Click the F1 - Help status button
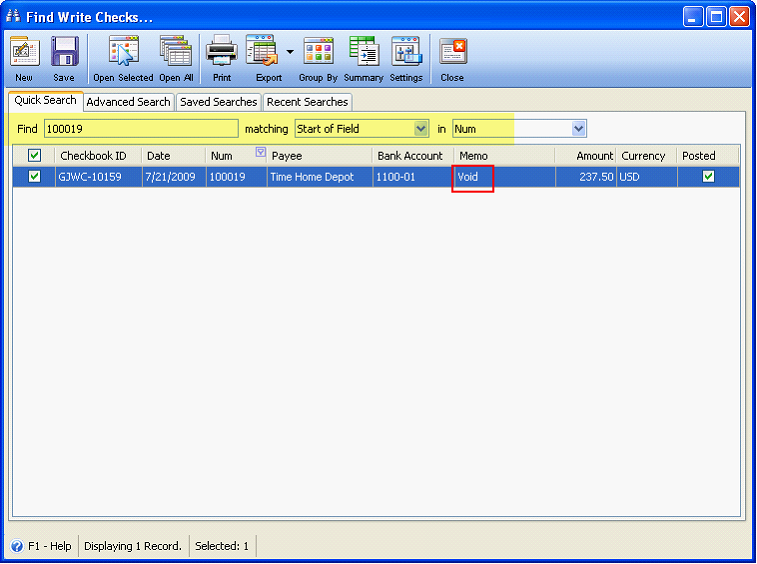Image resolution: width=757 pixels, height=564 pixels. [x=41, y=546]
